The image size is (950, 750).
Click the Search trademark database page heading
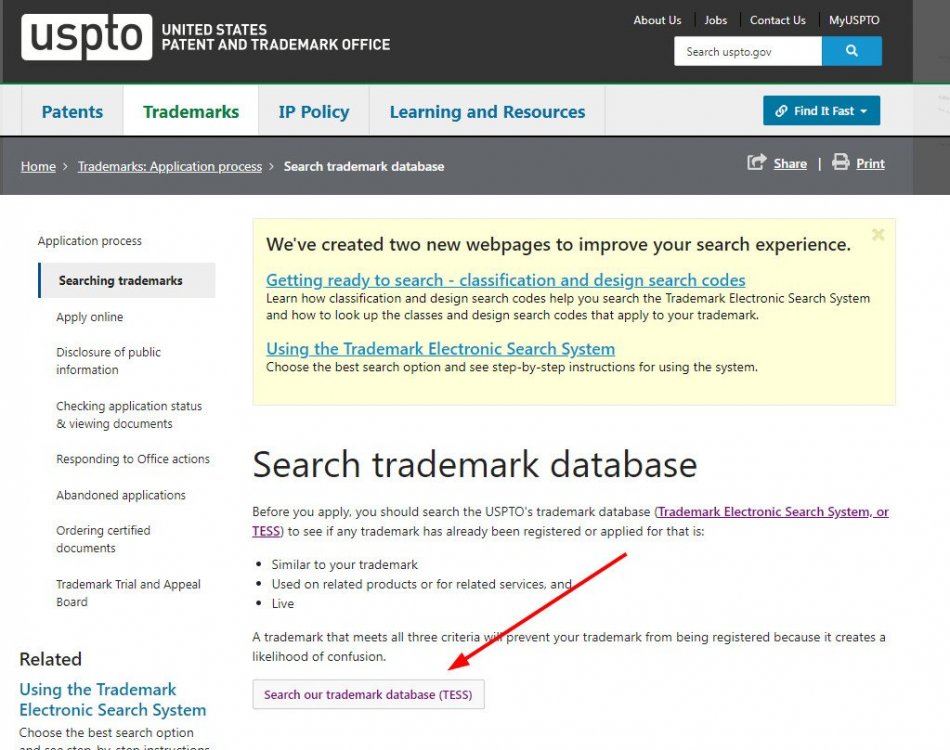click(474, 465)
